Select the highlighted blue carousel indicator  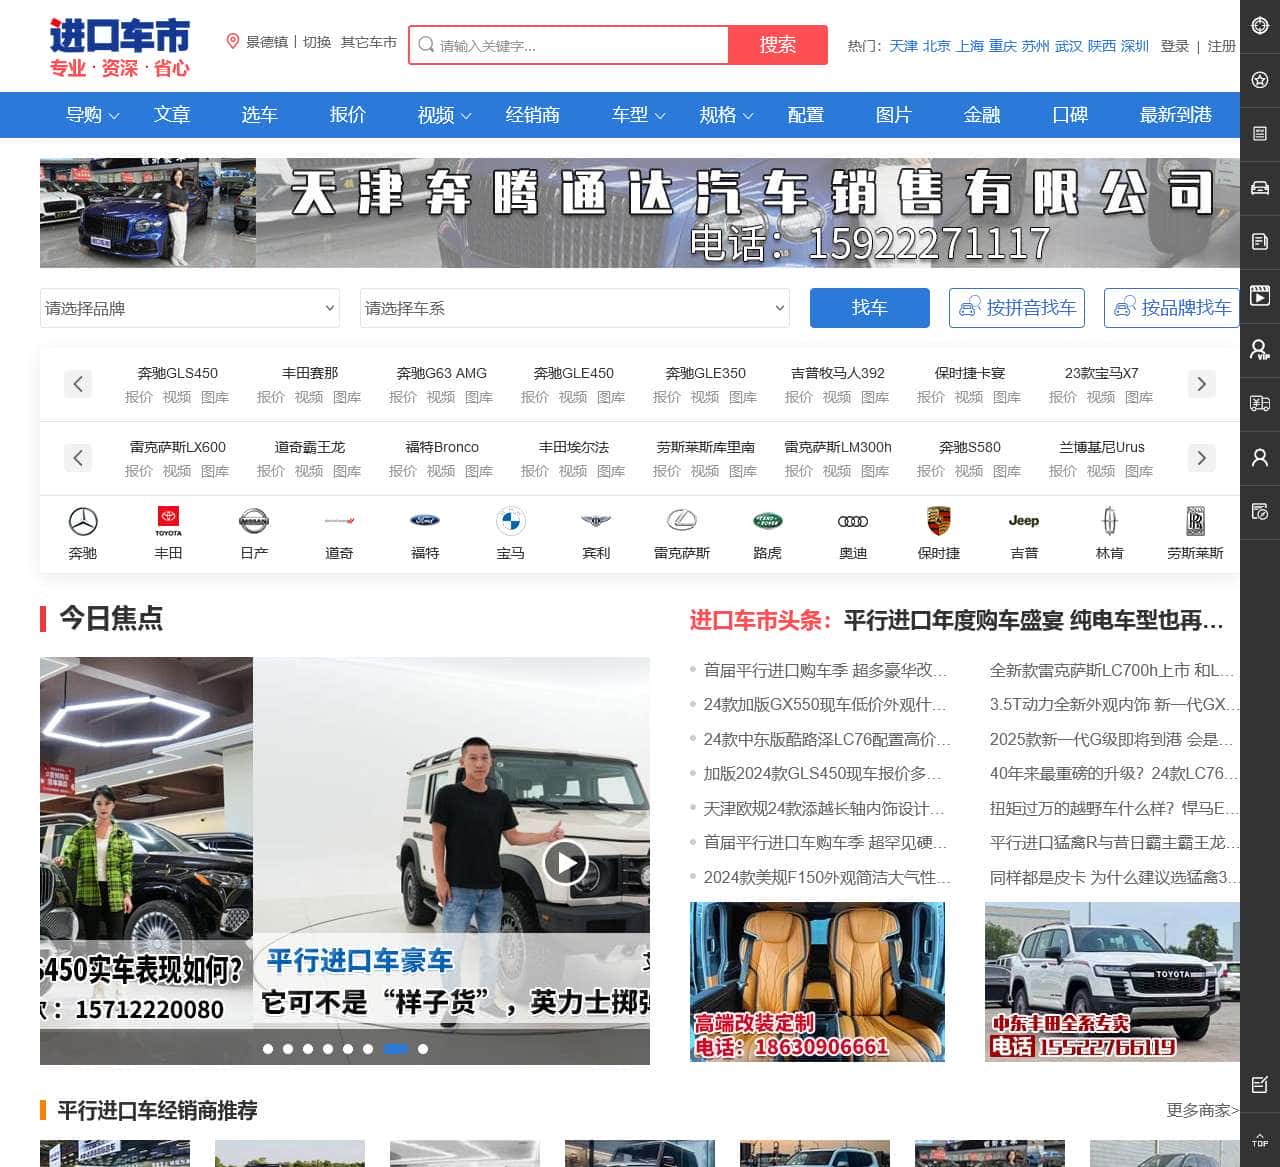[395, 1049]
